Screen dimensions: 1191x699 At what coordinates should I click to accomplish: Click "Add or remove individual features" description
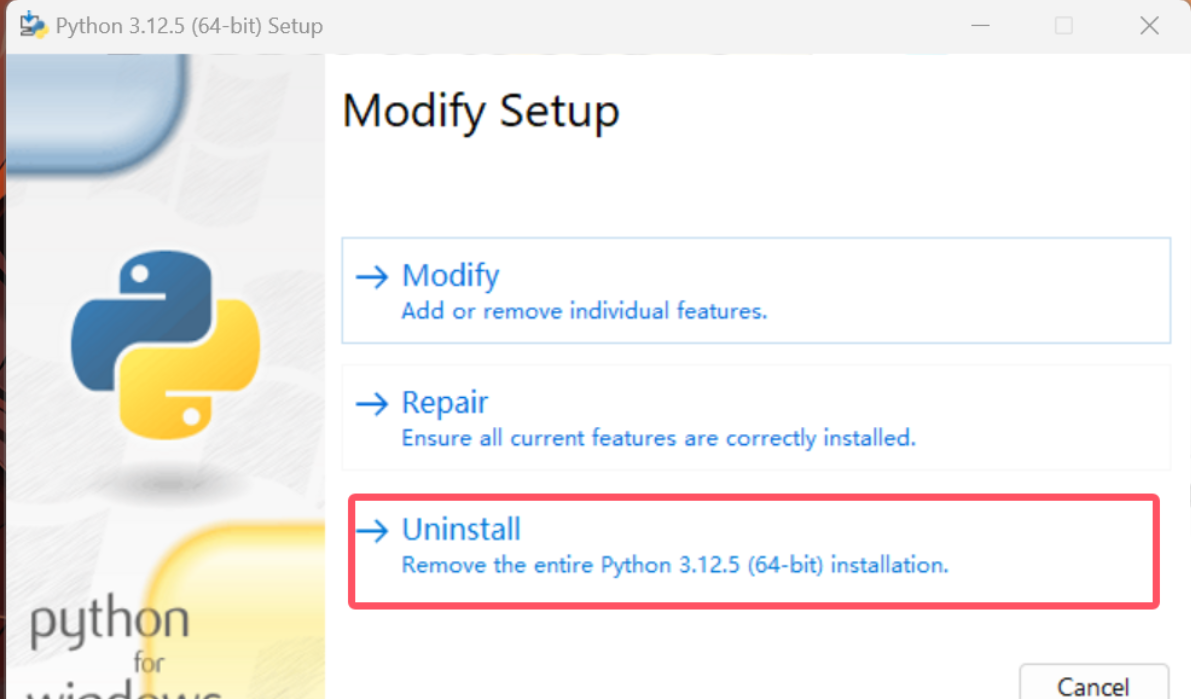pyautogui.click(x=584, y=311)
